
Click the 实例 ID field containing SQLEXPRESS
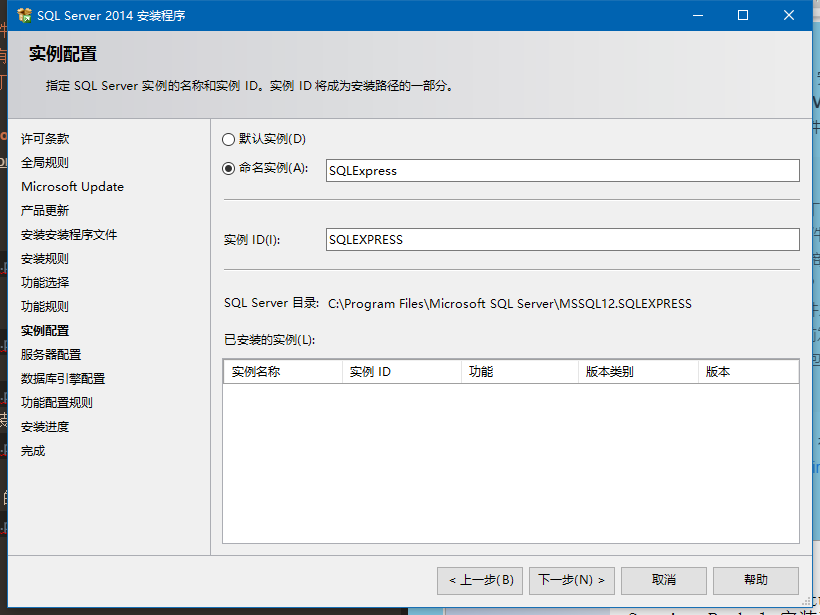[x=563, y=240]
